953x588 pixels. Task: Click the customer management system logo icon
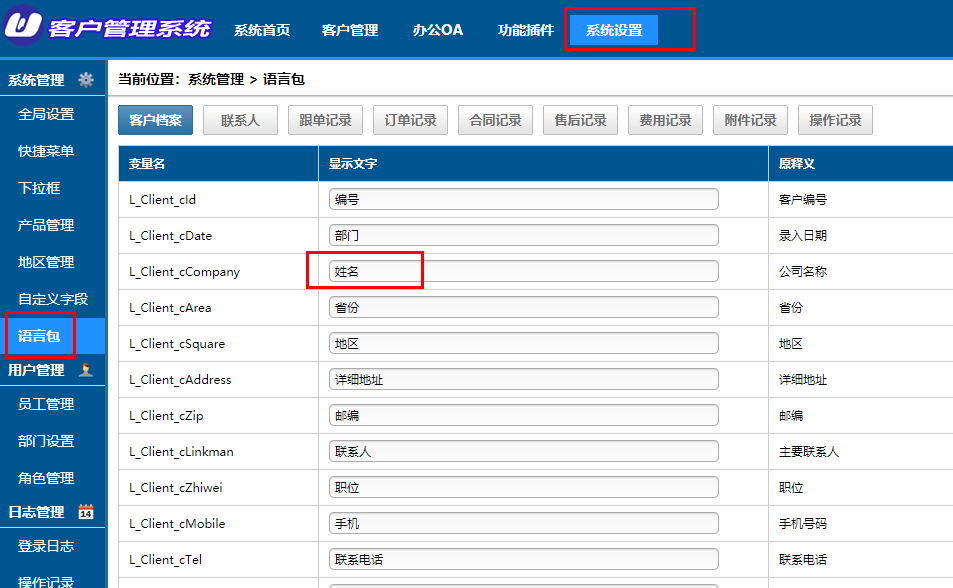(23, 24)
